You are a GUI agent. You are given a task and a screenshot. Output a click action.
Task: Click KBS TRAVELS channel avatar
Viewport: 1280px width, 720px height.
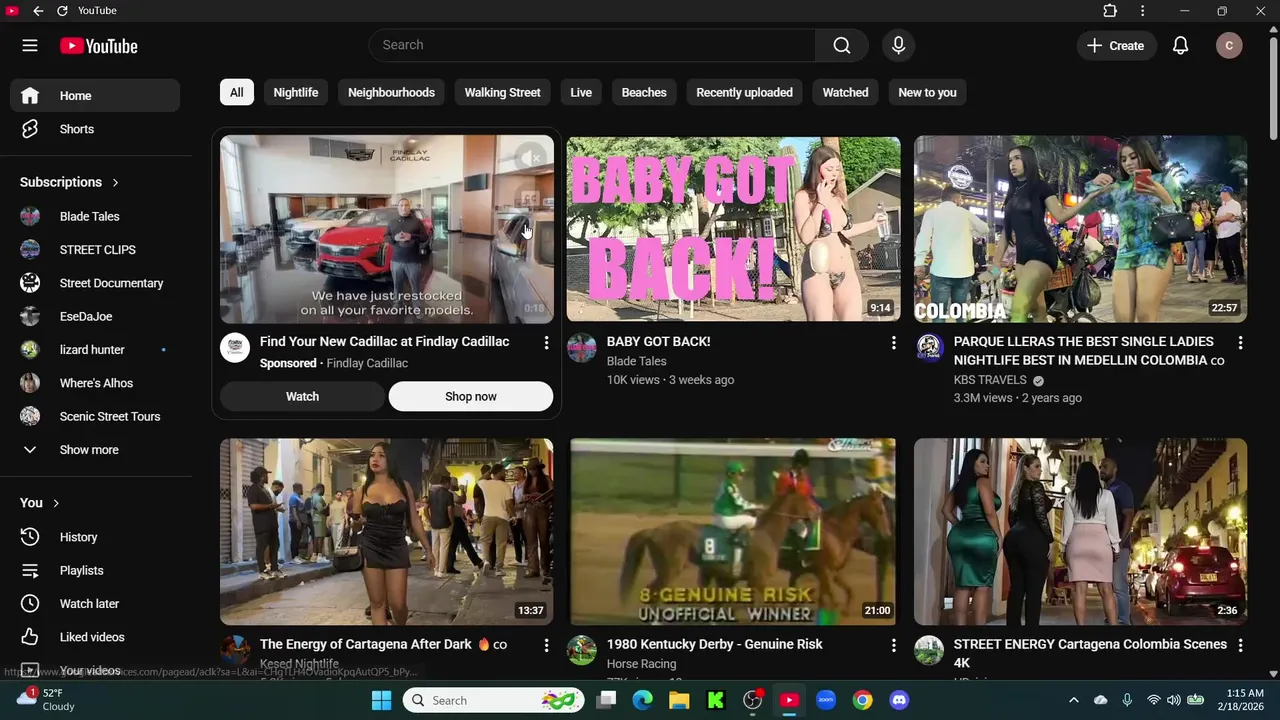click(x=929, y=348)
